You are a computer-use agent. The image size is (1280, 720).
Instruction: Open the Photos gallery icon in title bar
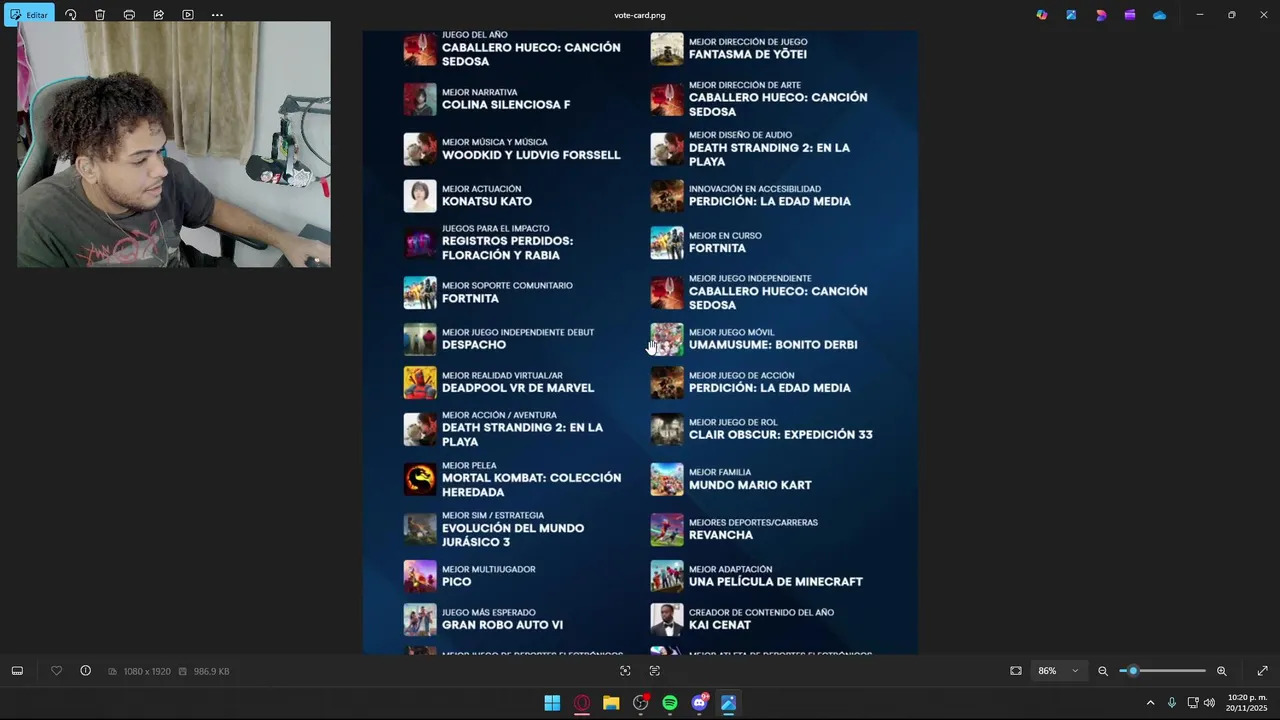click(x=1071, y=15)
